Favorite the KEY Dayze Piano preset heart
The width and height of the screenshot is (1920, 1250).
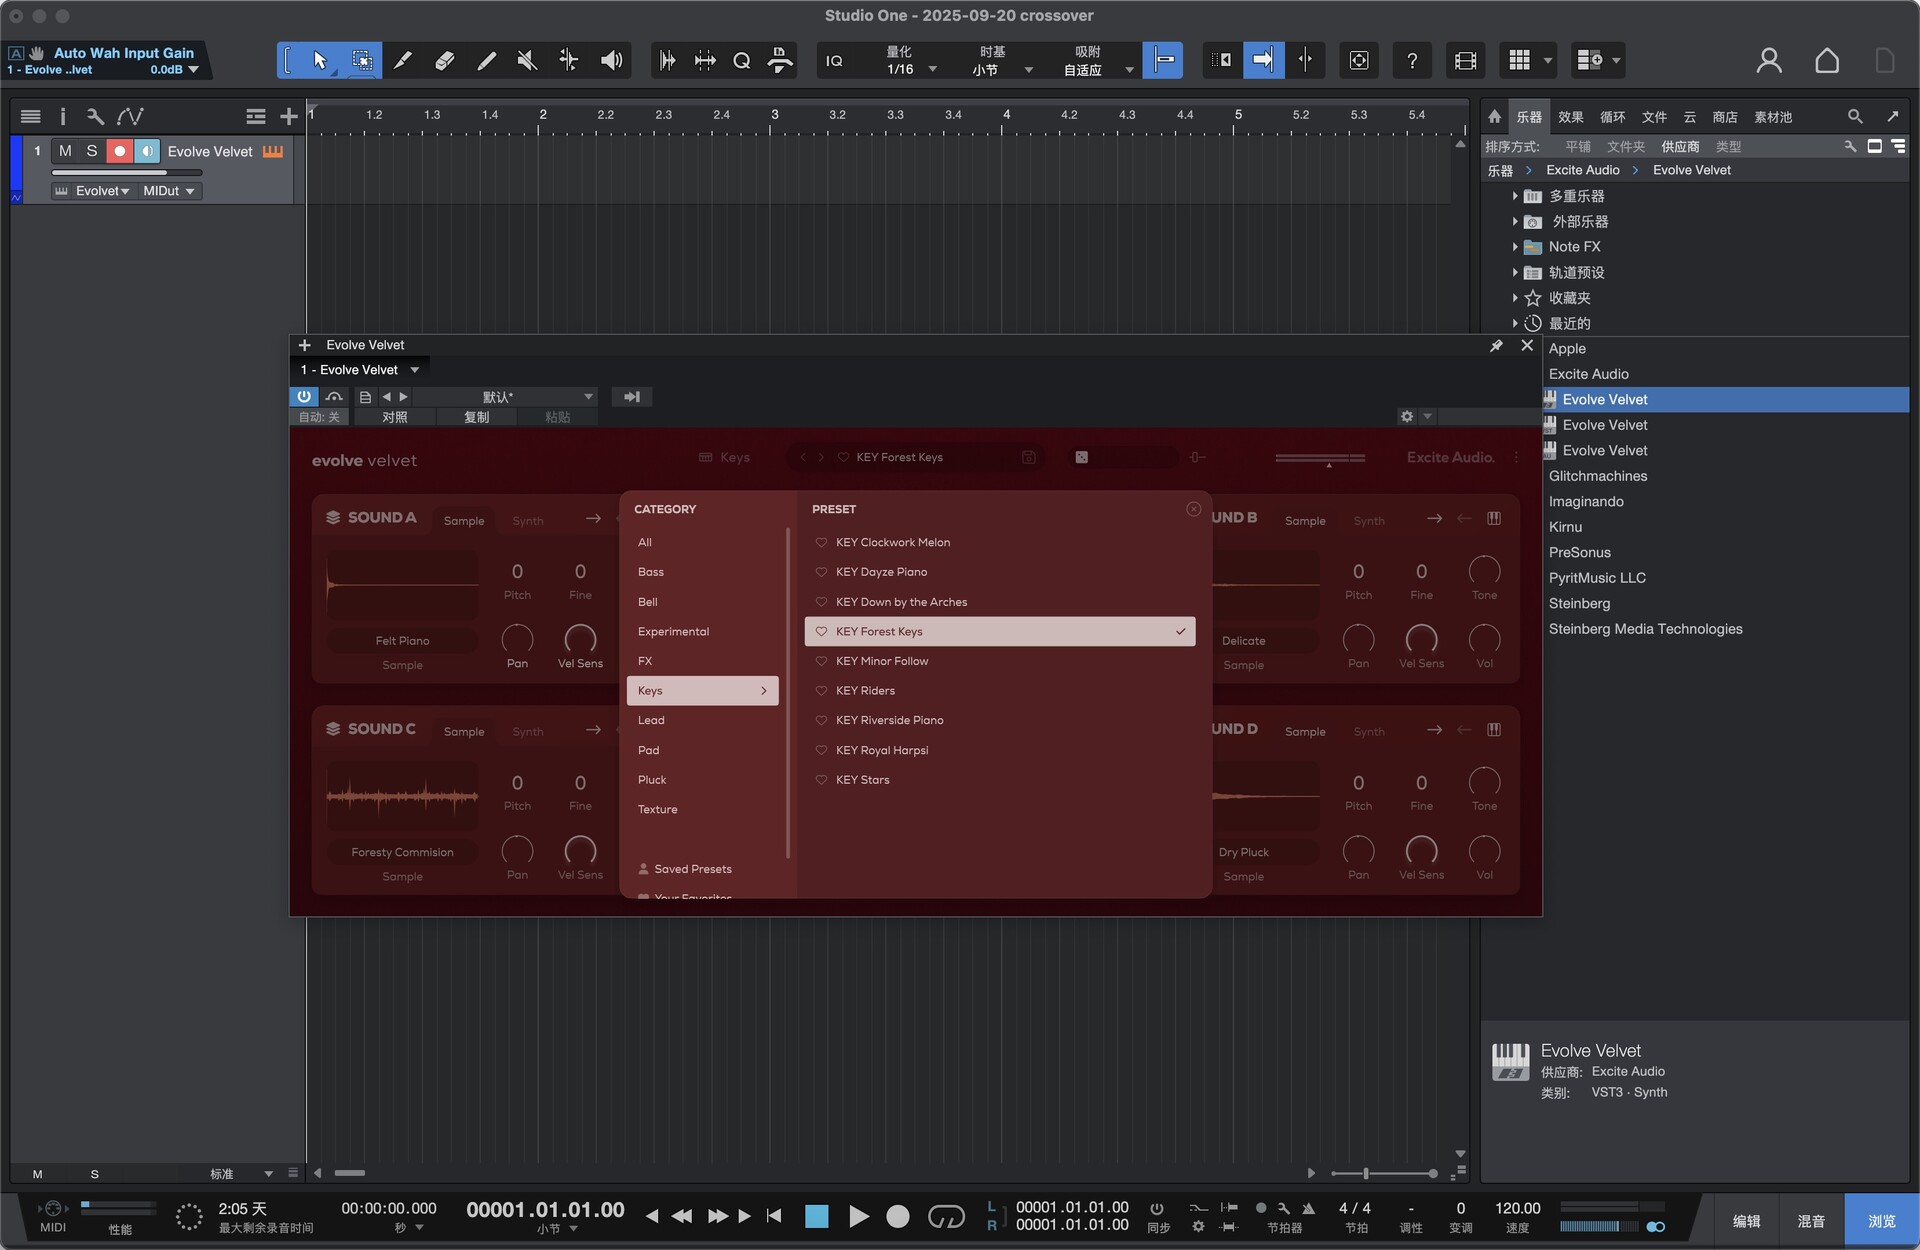click(x=821, y=572)
